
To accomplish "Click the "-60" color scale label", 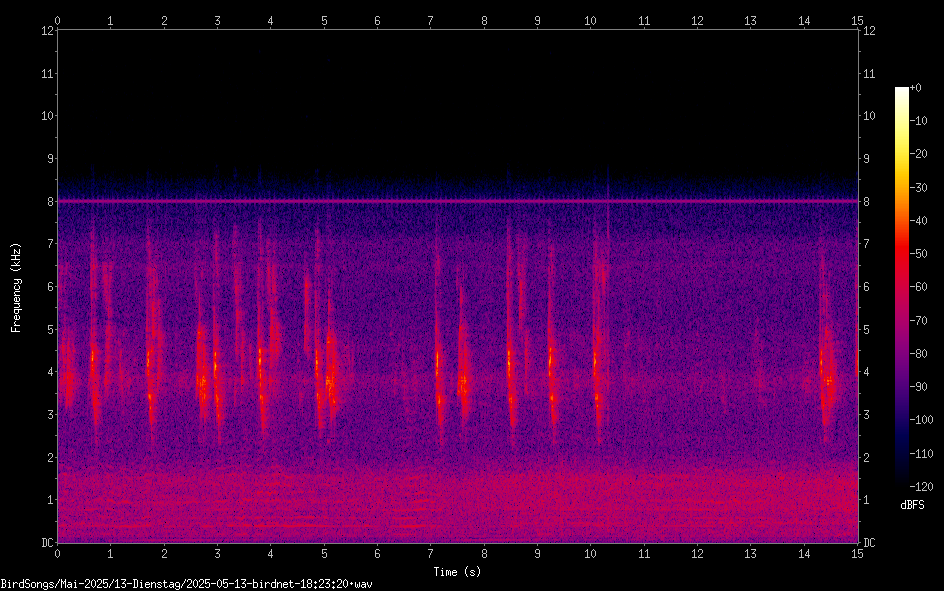I will 918,287.
